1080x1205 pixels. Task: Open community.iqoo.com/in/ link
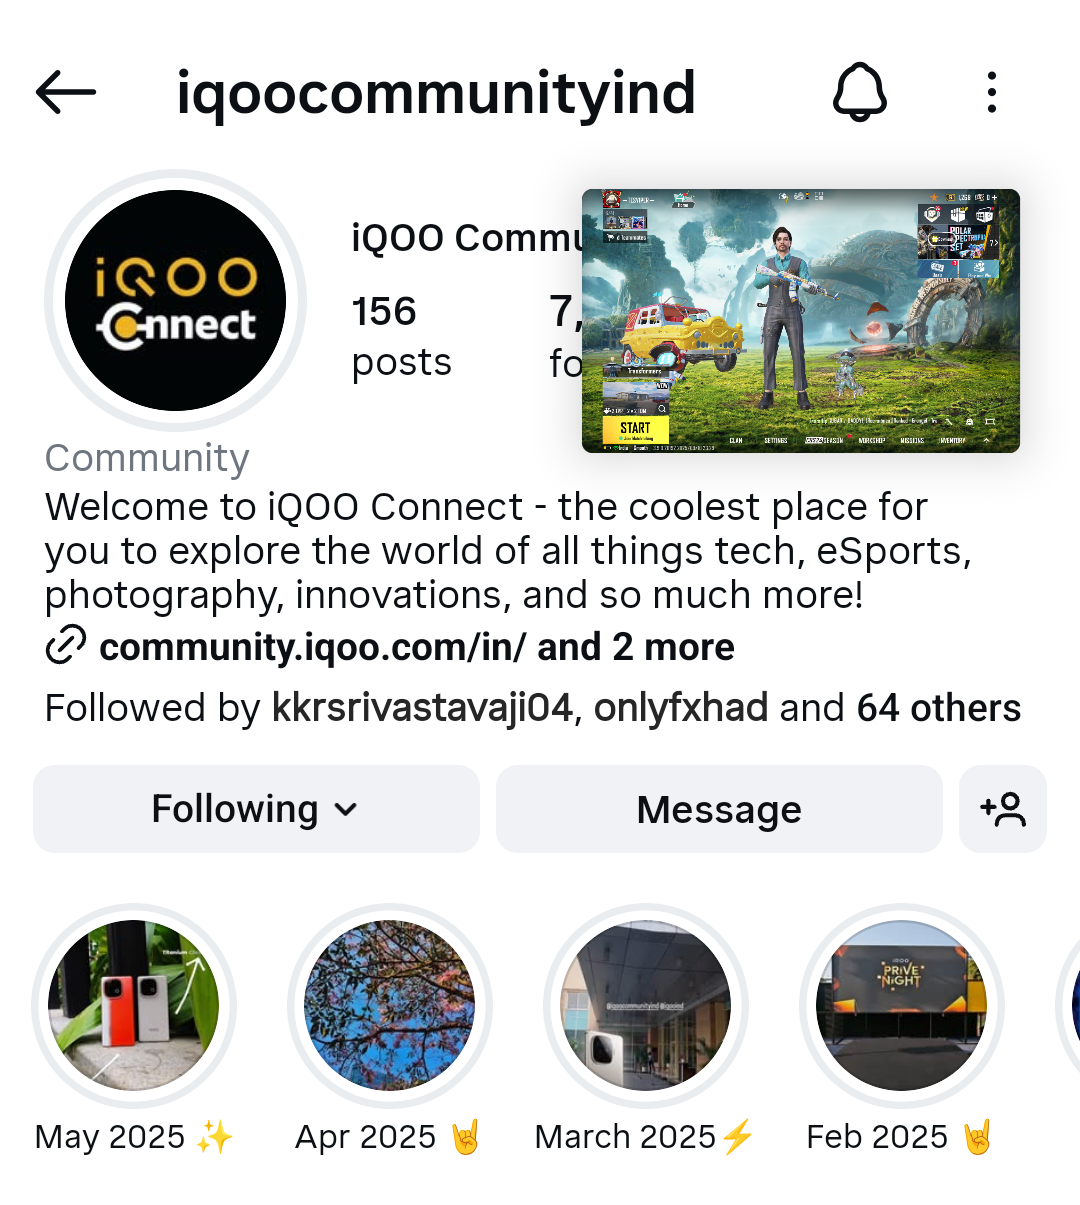pyautogui.click(x=313, y=647)
